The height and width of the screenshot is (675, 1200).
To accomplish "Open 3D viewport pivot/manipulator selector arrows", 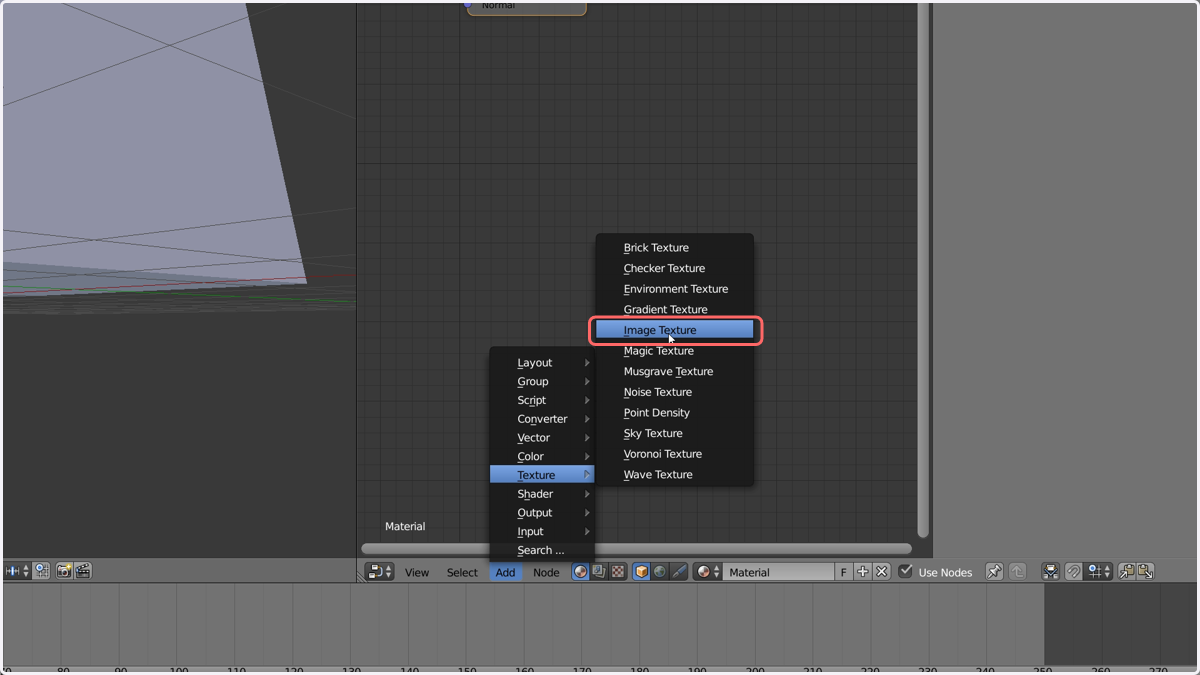I will (x=17, y=571).
